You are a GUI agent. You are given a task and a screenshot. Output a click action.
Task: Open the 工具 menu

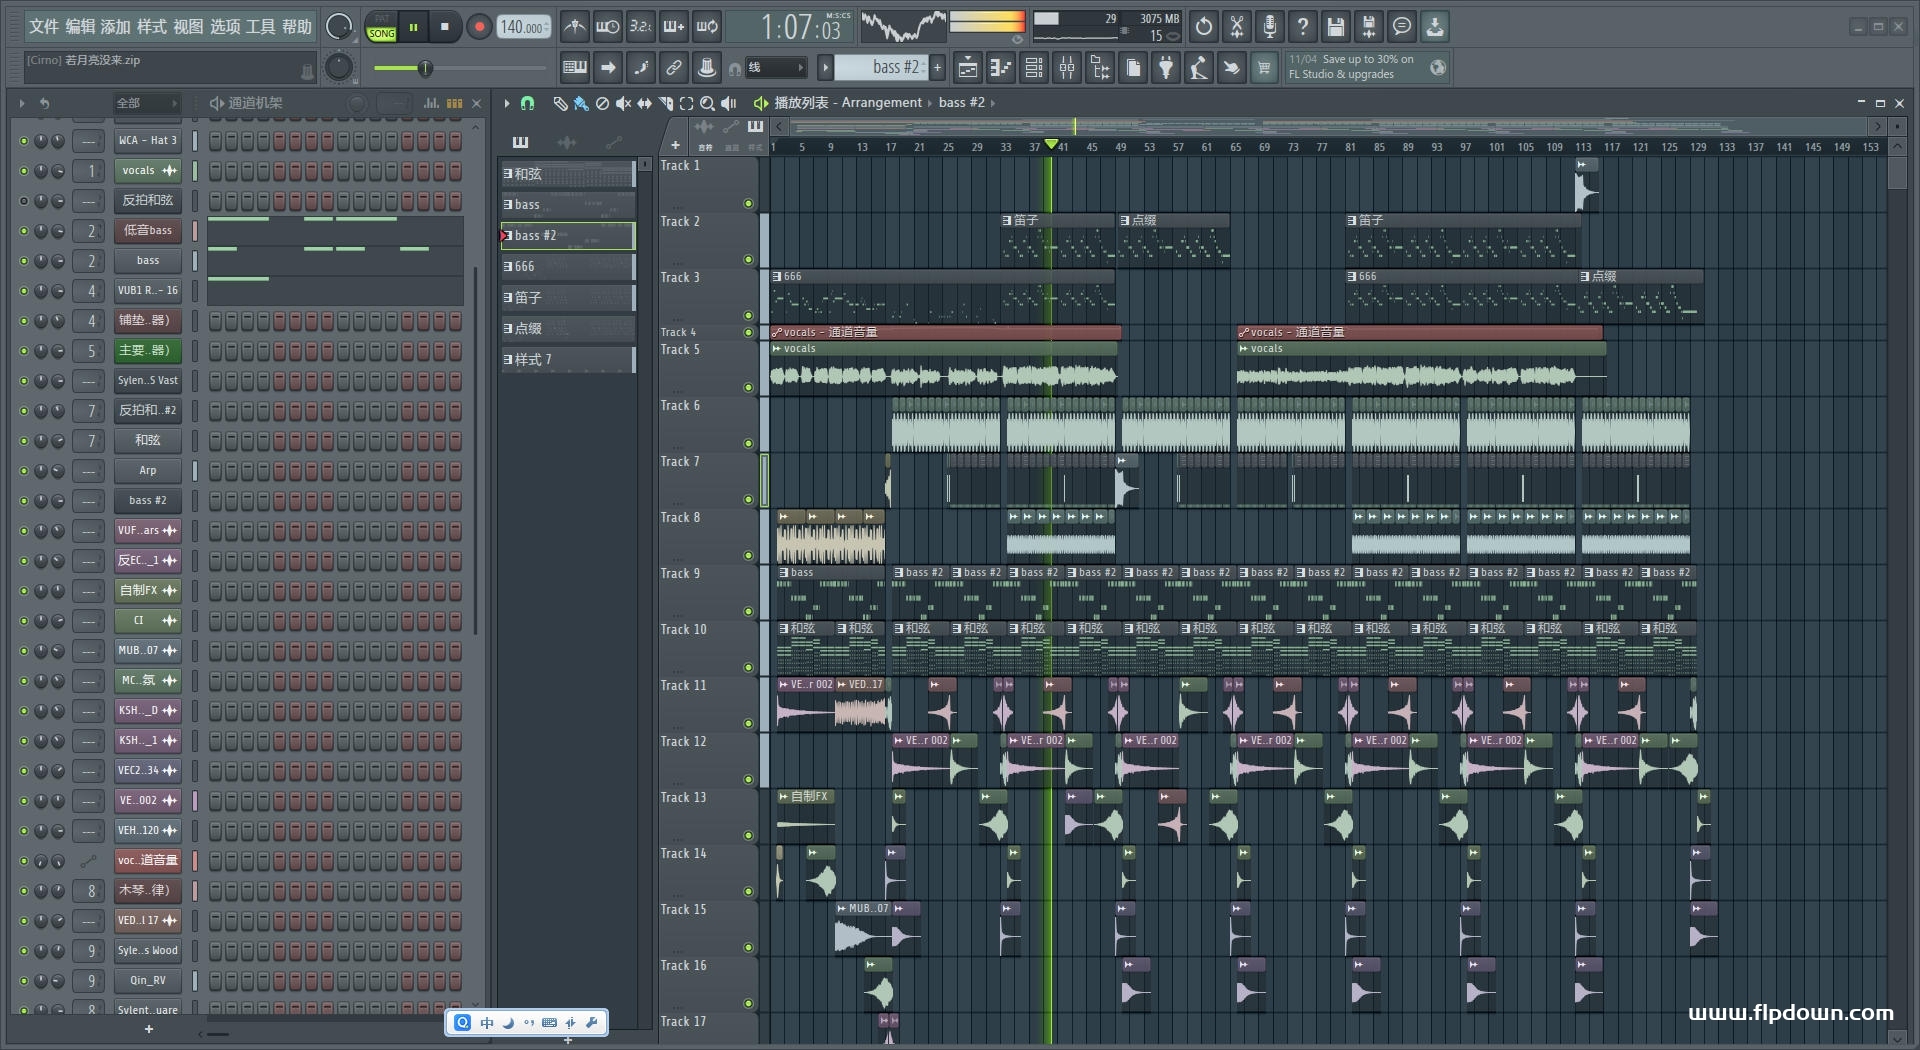click(260, 27)
